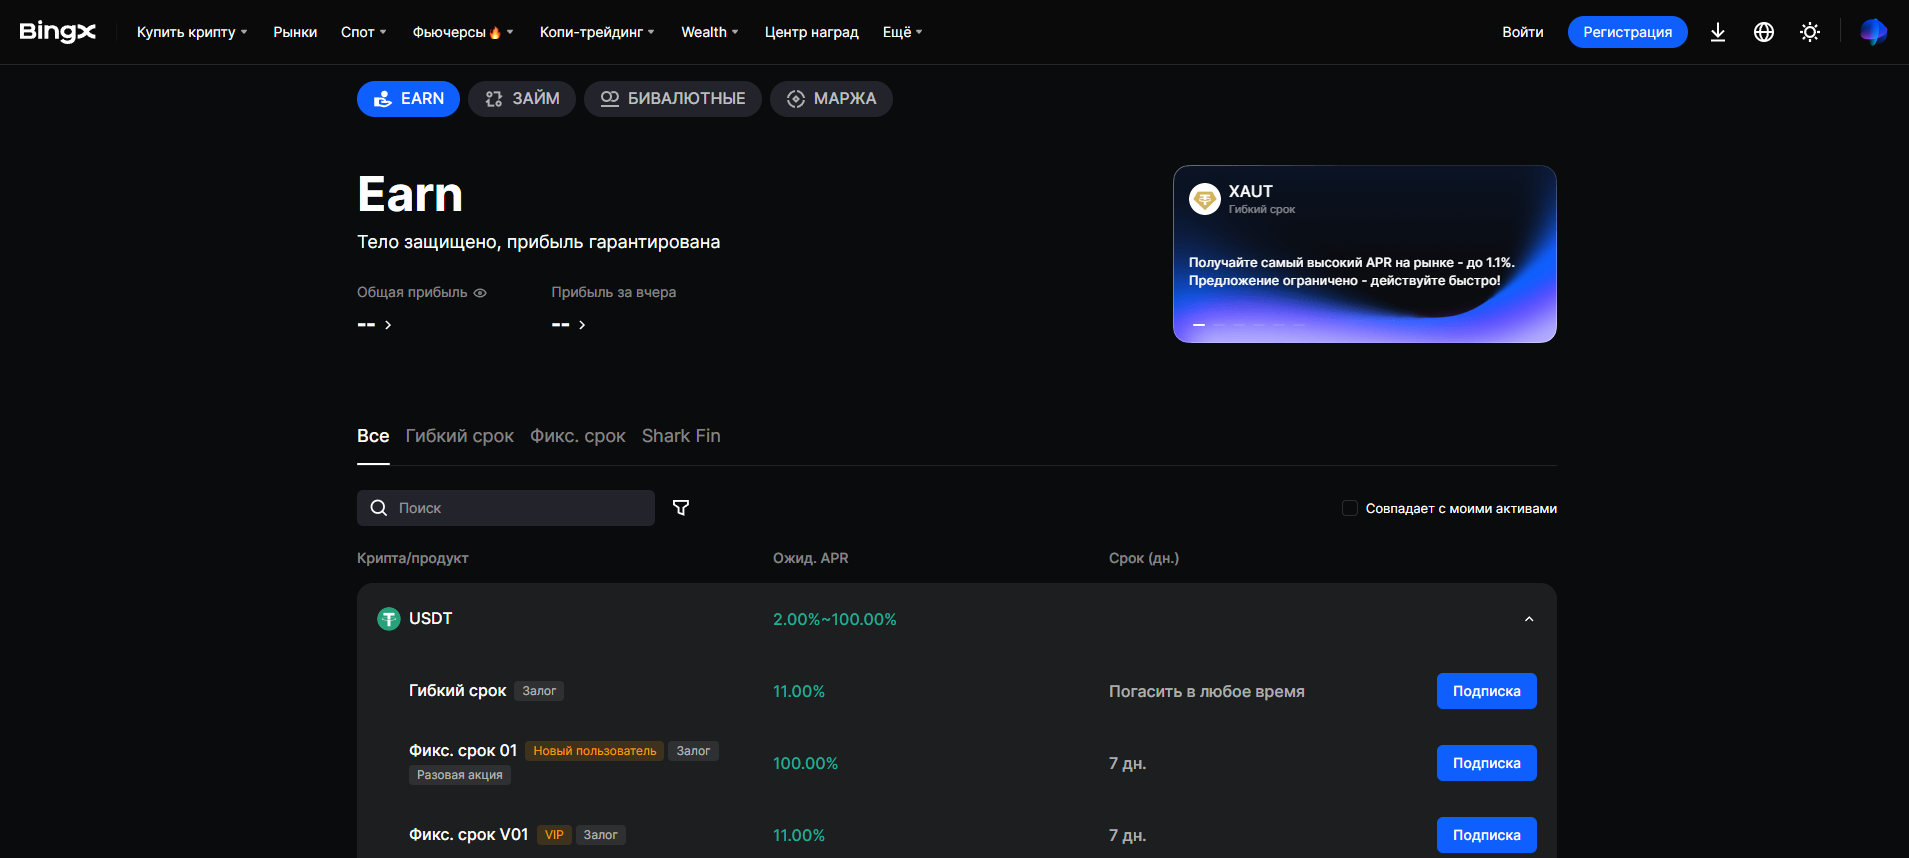Click the filter funnel icon
The height and width of the screenshot is (858, 1909).
point(681,508)
